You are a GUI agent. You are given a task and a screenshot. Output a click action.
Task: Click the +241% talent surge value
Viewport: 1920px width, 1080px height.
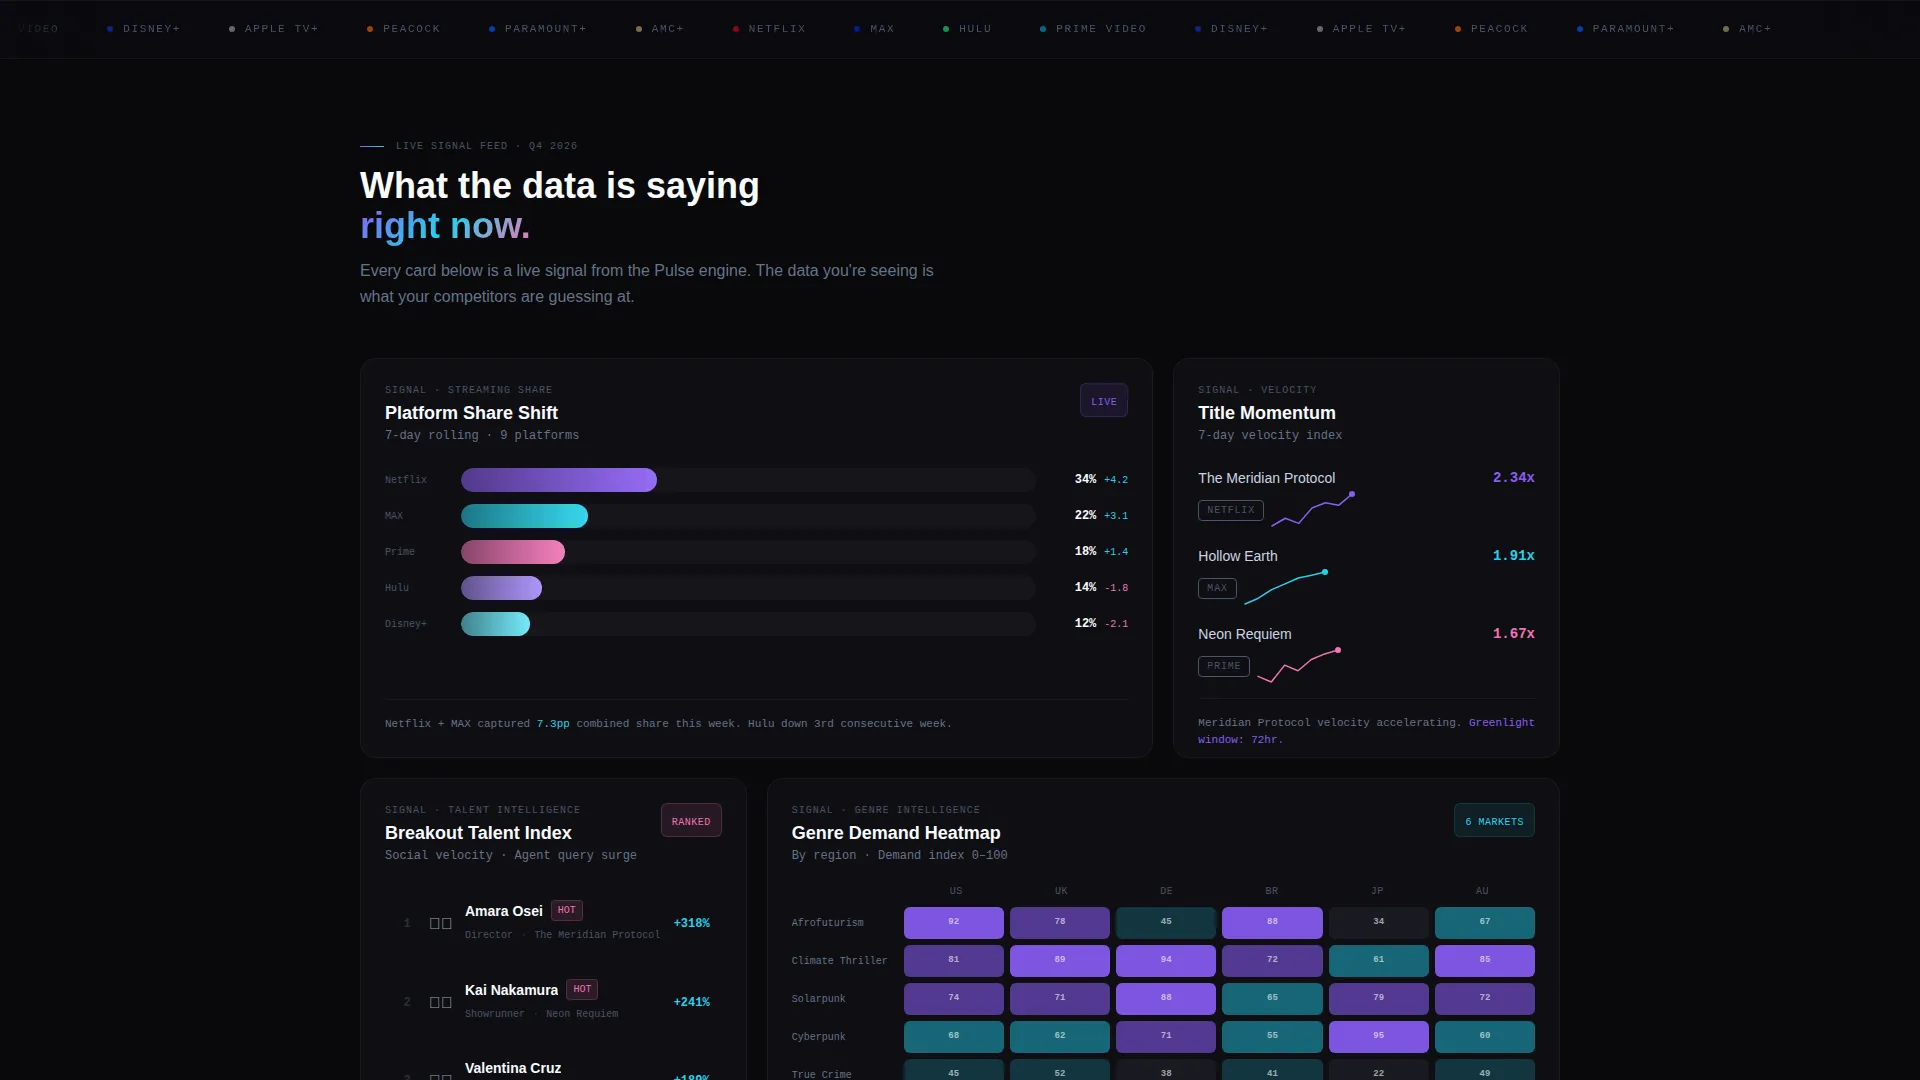tap(691, 1002)
